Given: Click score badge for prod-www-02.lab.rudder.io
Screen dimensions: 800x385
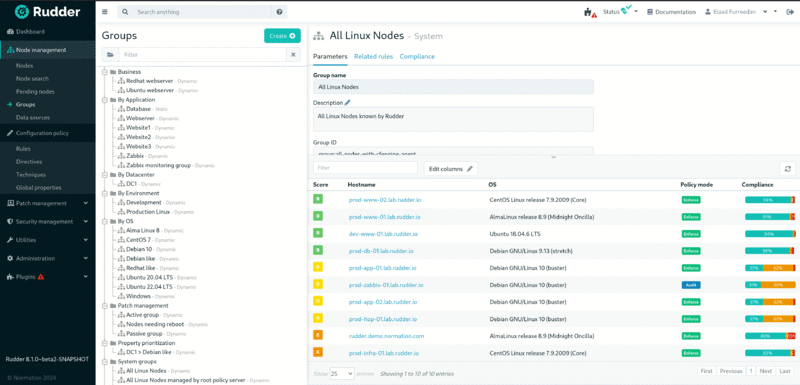Looking at the screenshot, I should (x=318, y=200).
